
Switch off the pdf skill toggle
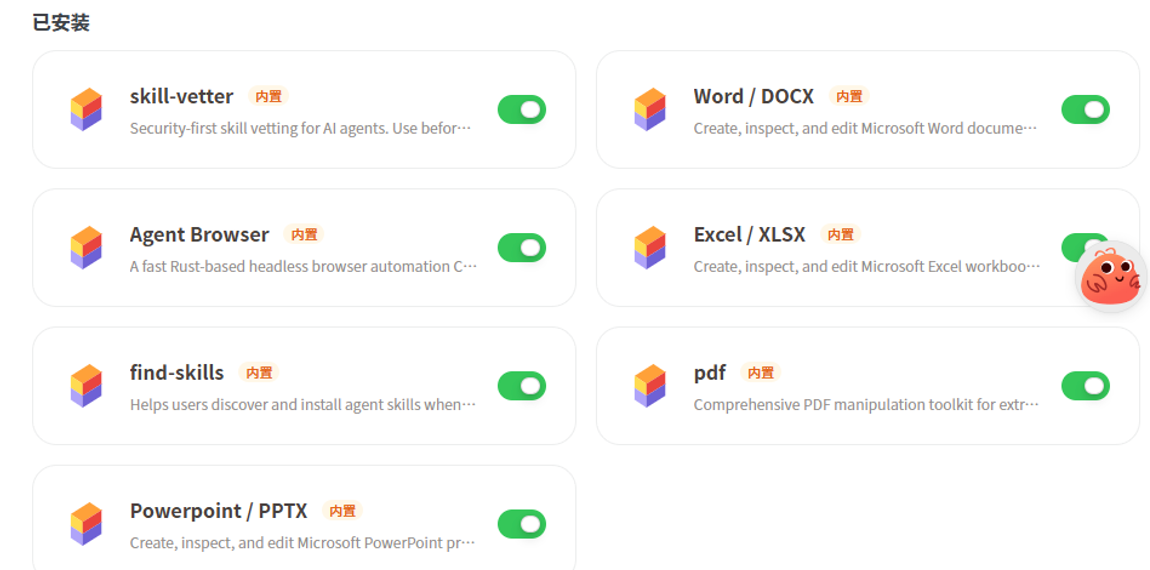pos(1085,385)
